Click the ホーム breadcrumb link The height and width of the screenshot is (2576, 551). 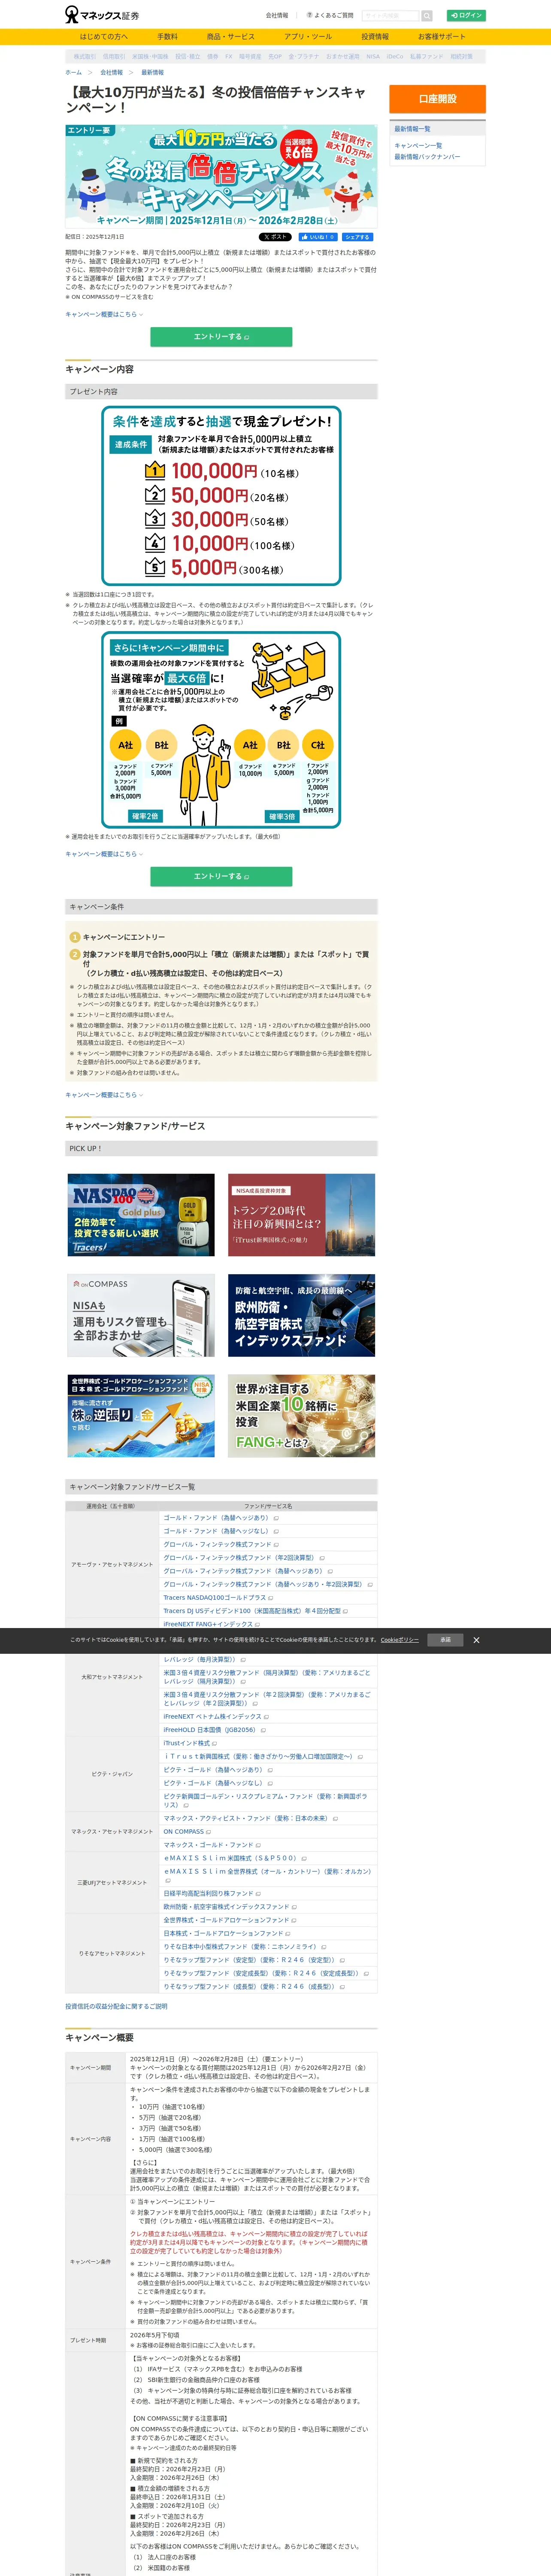(74, 73)
